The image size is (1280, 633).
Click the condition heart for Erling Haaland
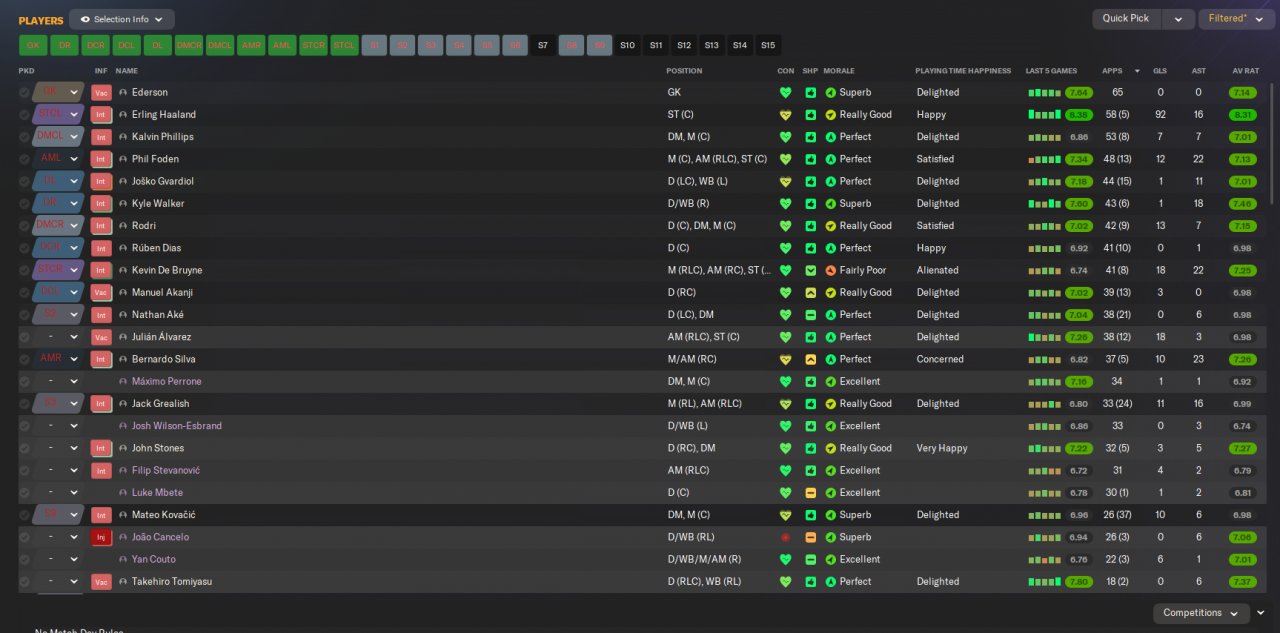click(x=785, y=115)
